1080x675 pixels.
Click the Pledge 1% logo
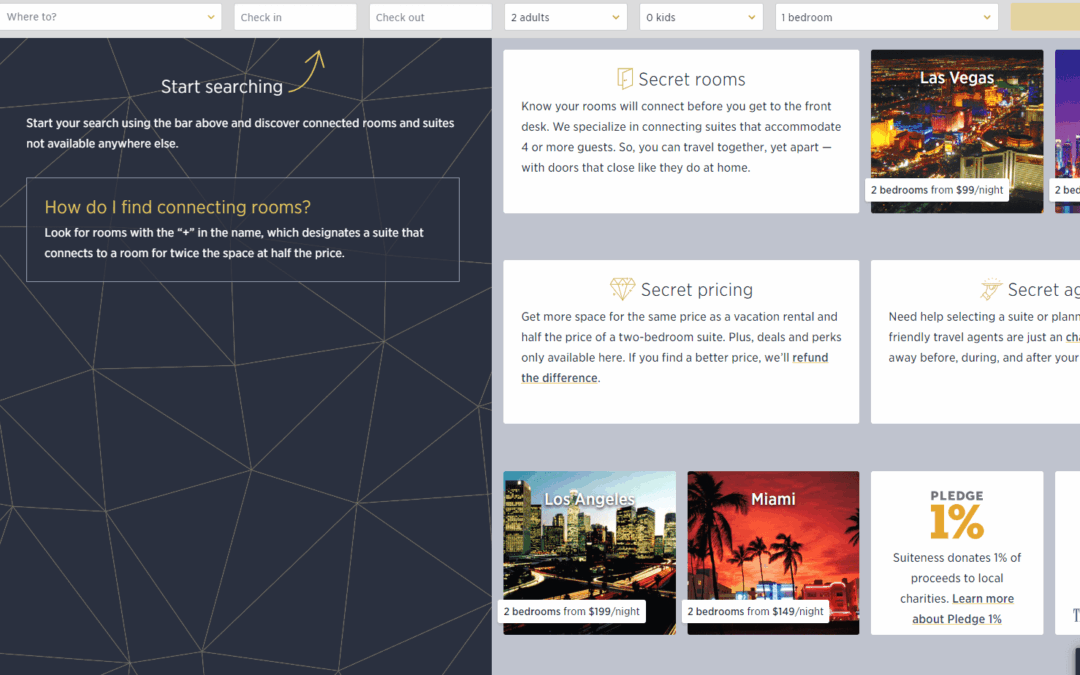(956, 515)
